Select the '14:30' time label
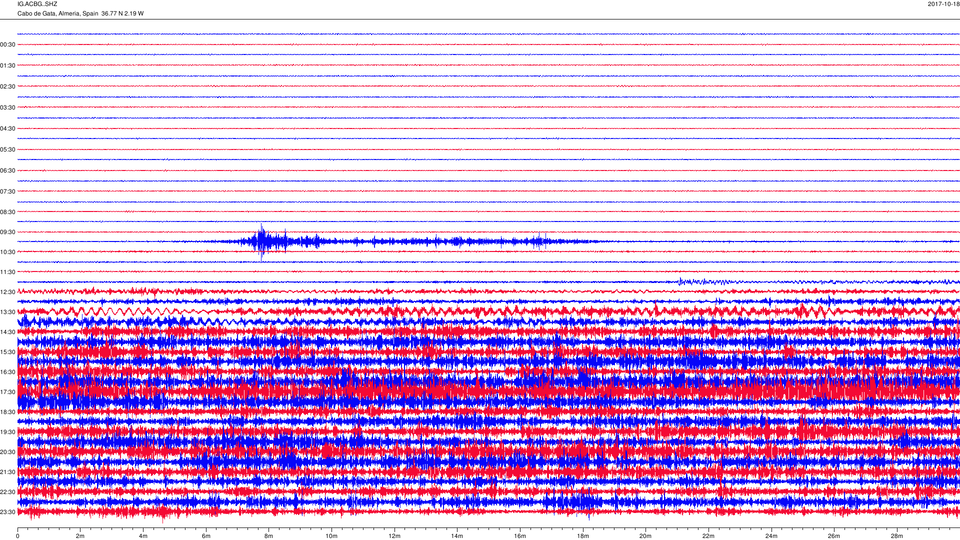 (x=8, y=332)
